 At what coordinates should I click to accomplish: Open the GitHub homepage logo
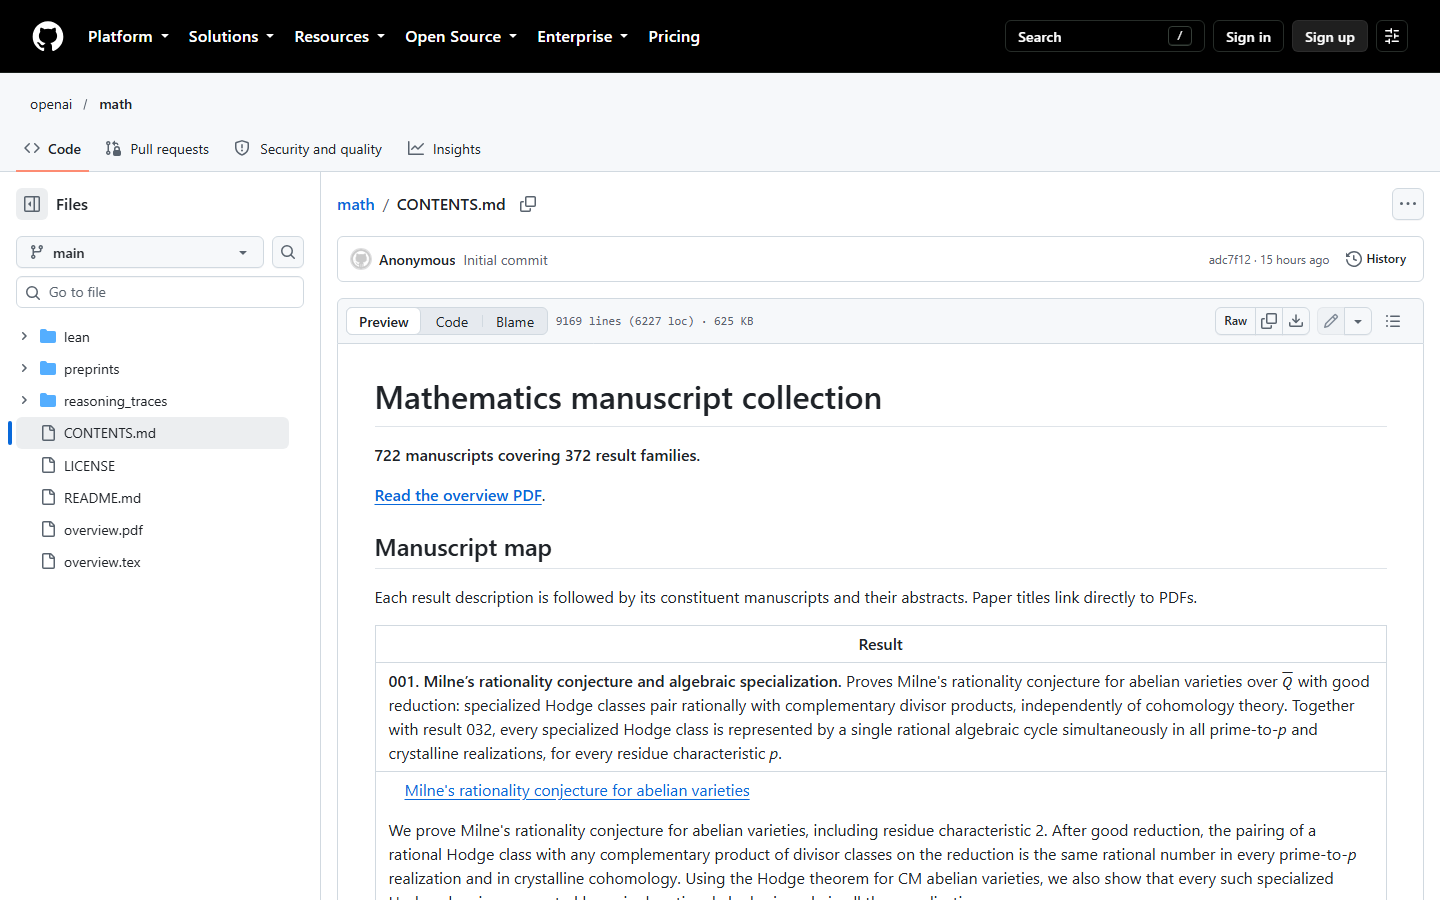click(x=48, y=37)
